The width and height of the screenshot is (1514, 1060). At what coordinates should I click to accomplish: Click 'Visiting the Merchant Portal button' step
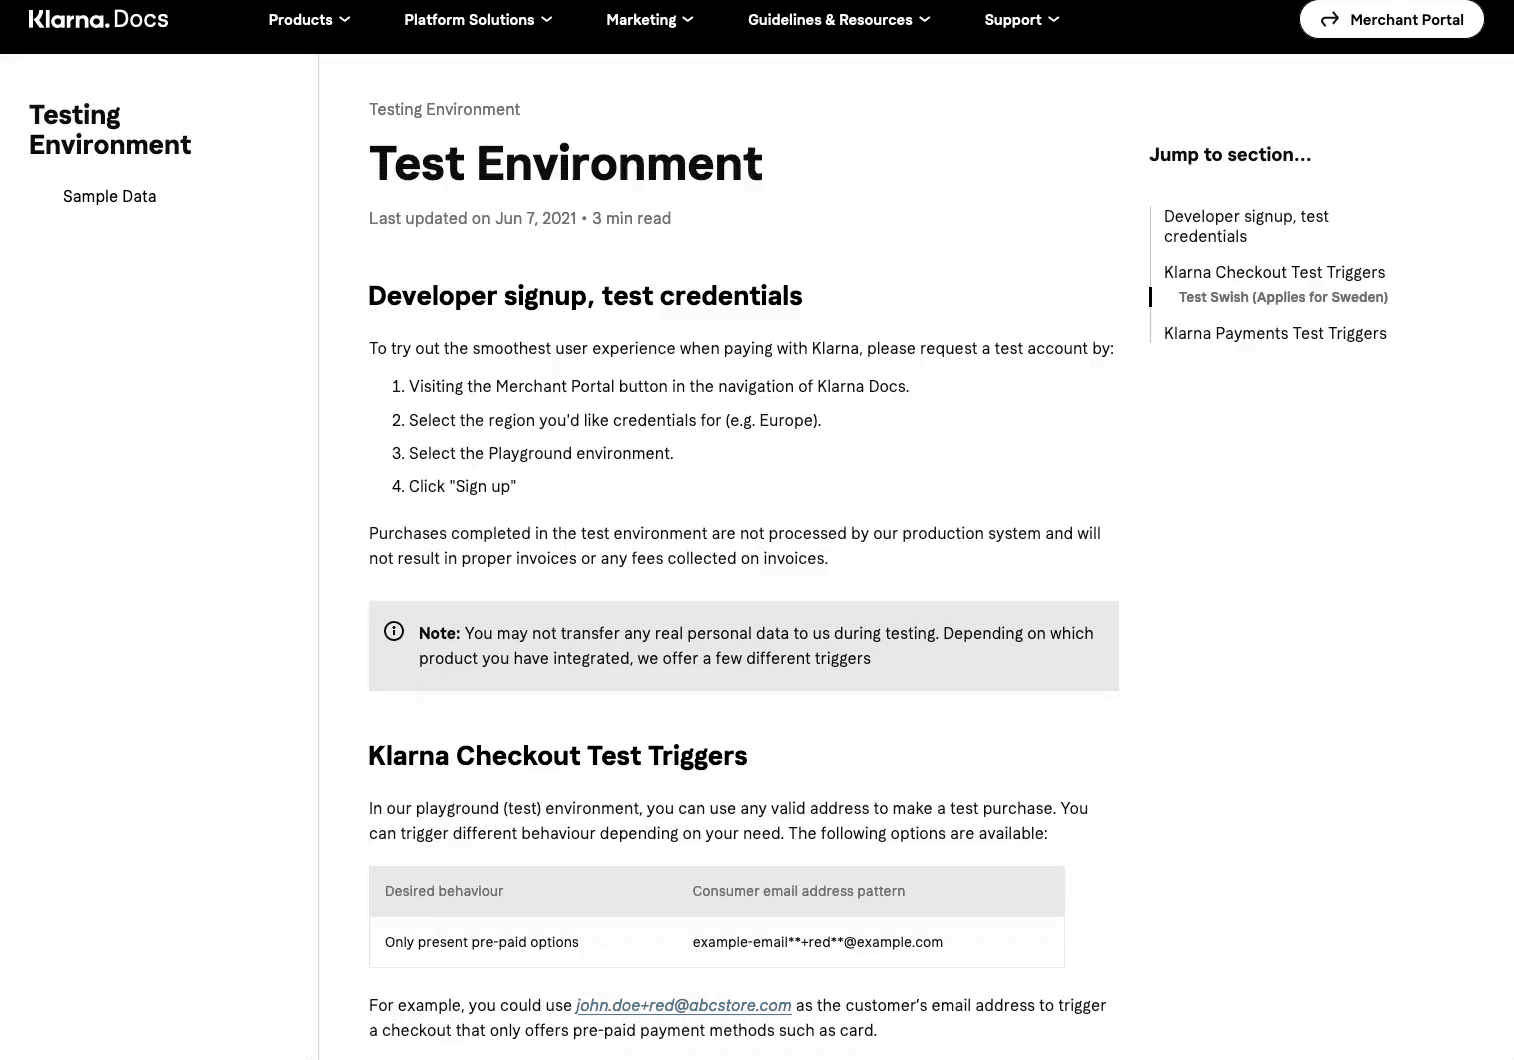point(659,386)
